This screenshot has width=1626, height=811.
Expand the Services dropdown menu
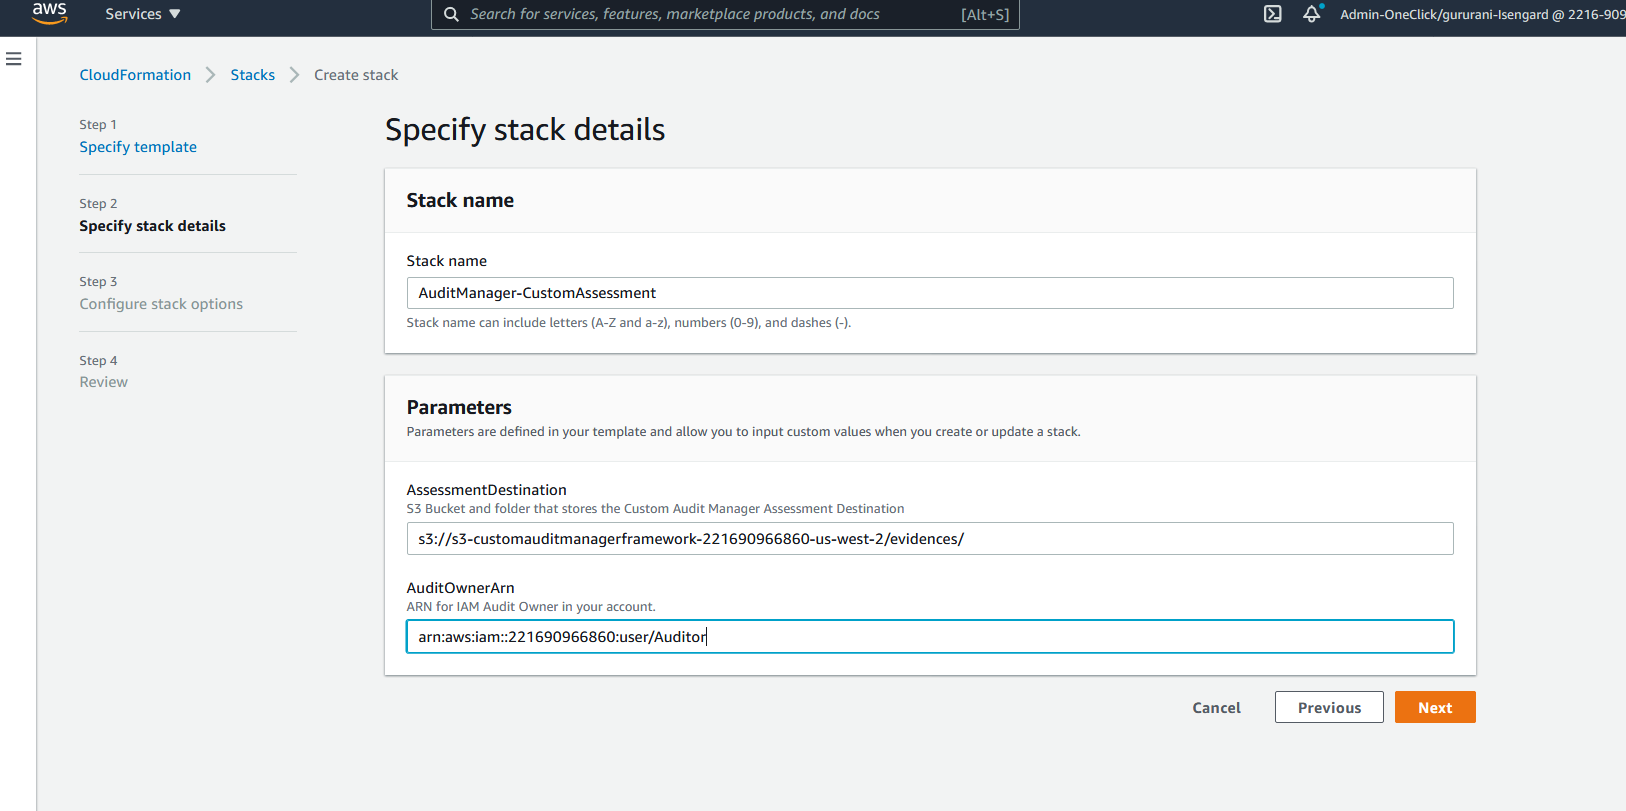pos(143,14)
